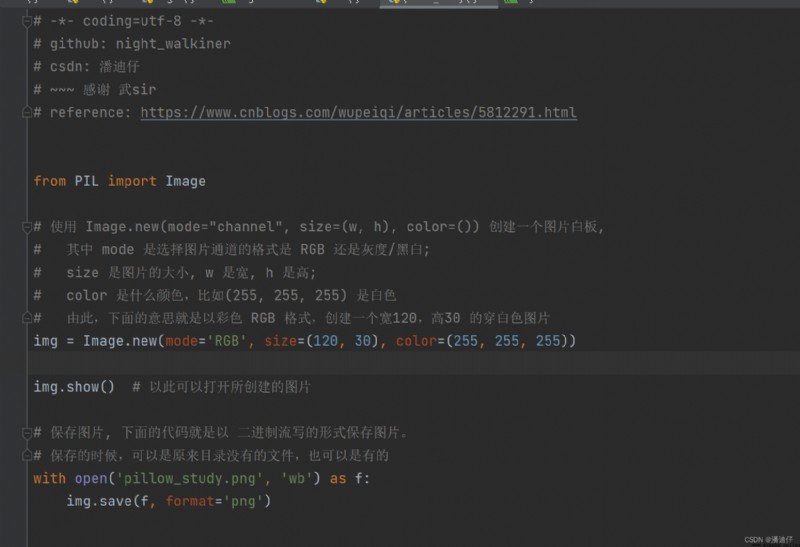Click the 'from' keyword in import line
The image size is (800, 547).
[49, 181]
